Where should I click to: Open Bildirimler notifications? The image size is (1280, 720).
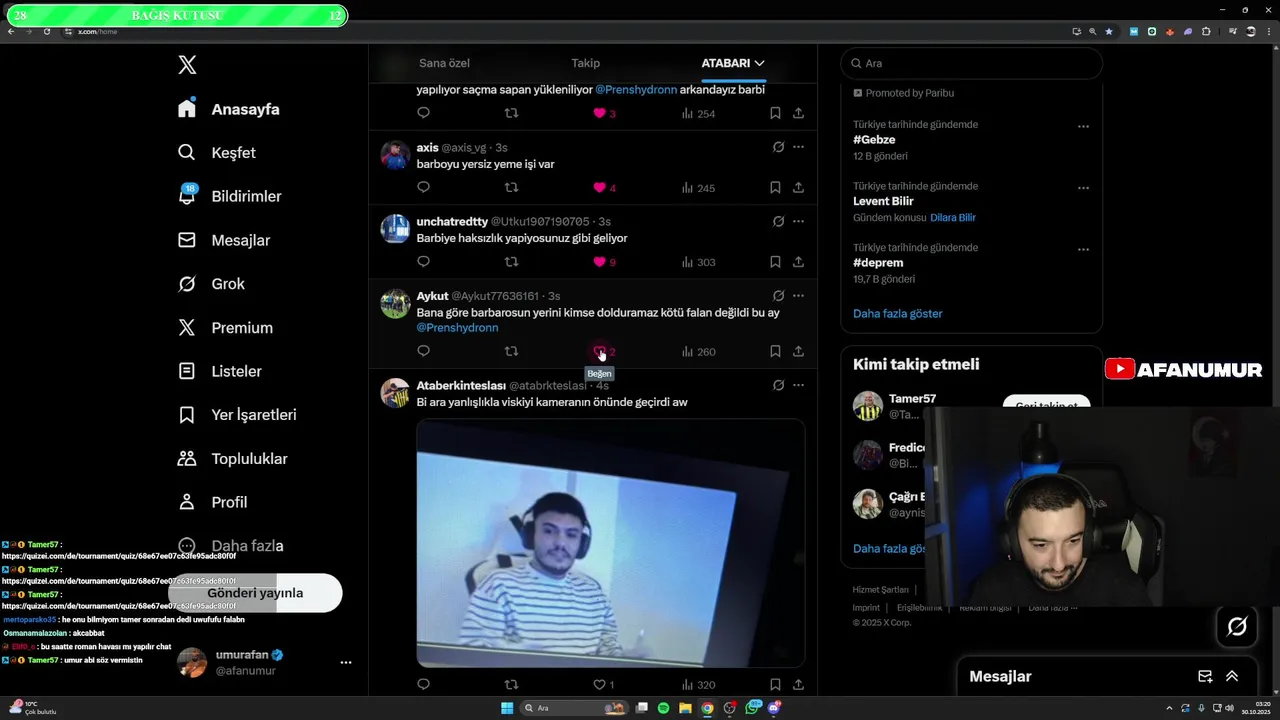click(x=229, y=196)
